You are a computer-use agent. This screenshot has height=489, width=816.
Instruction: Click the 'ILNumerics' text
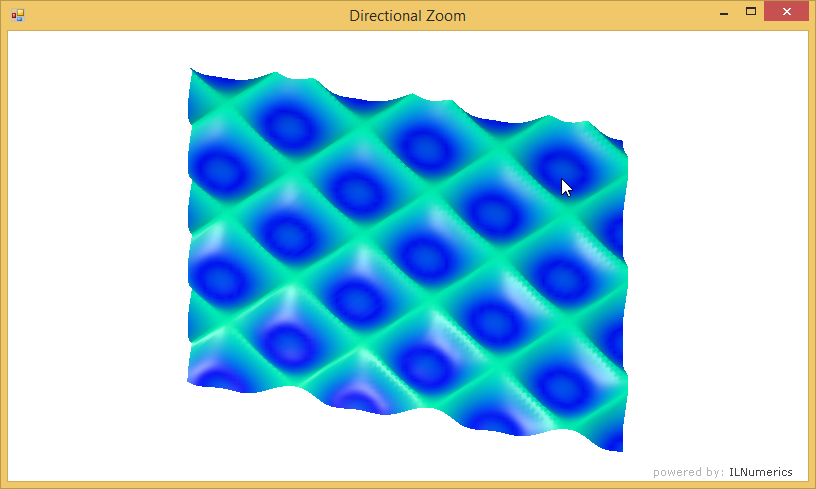tap(760, 472)
